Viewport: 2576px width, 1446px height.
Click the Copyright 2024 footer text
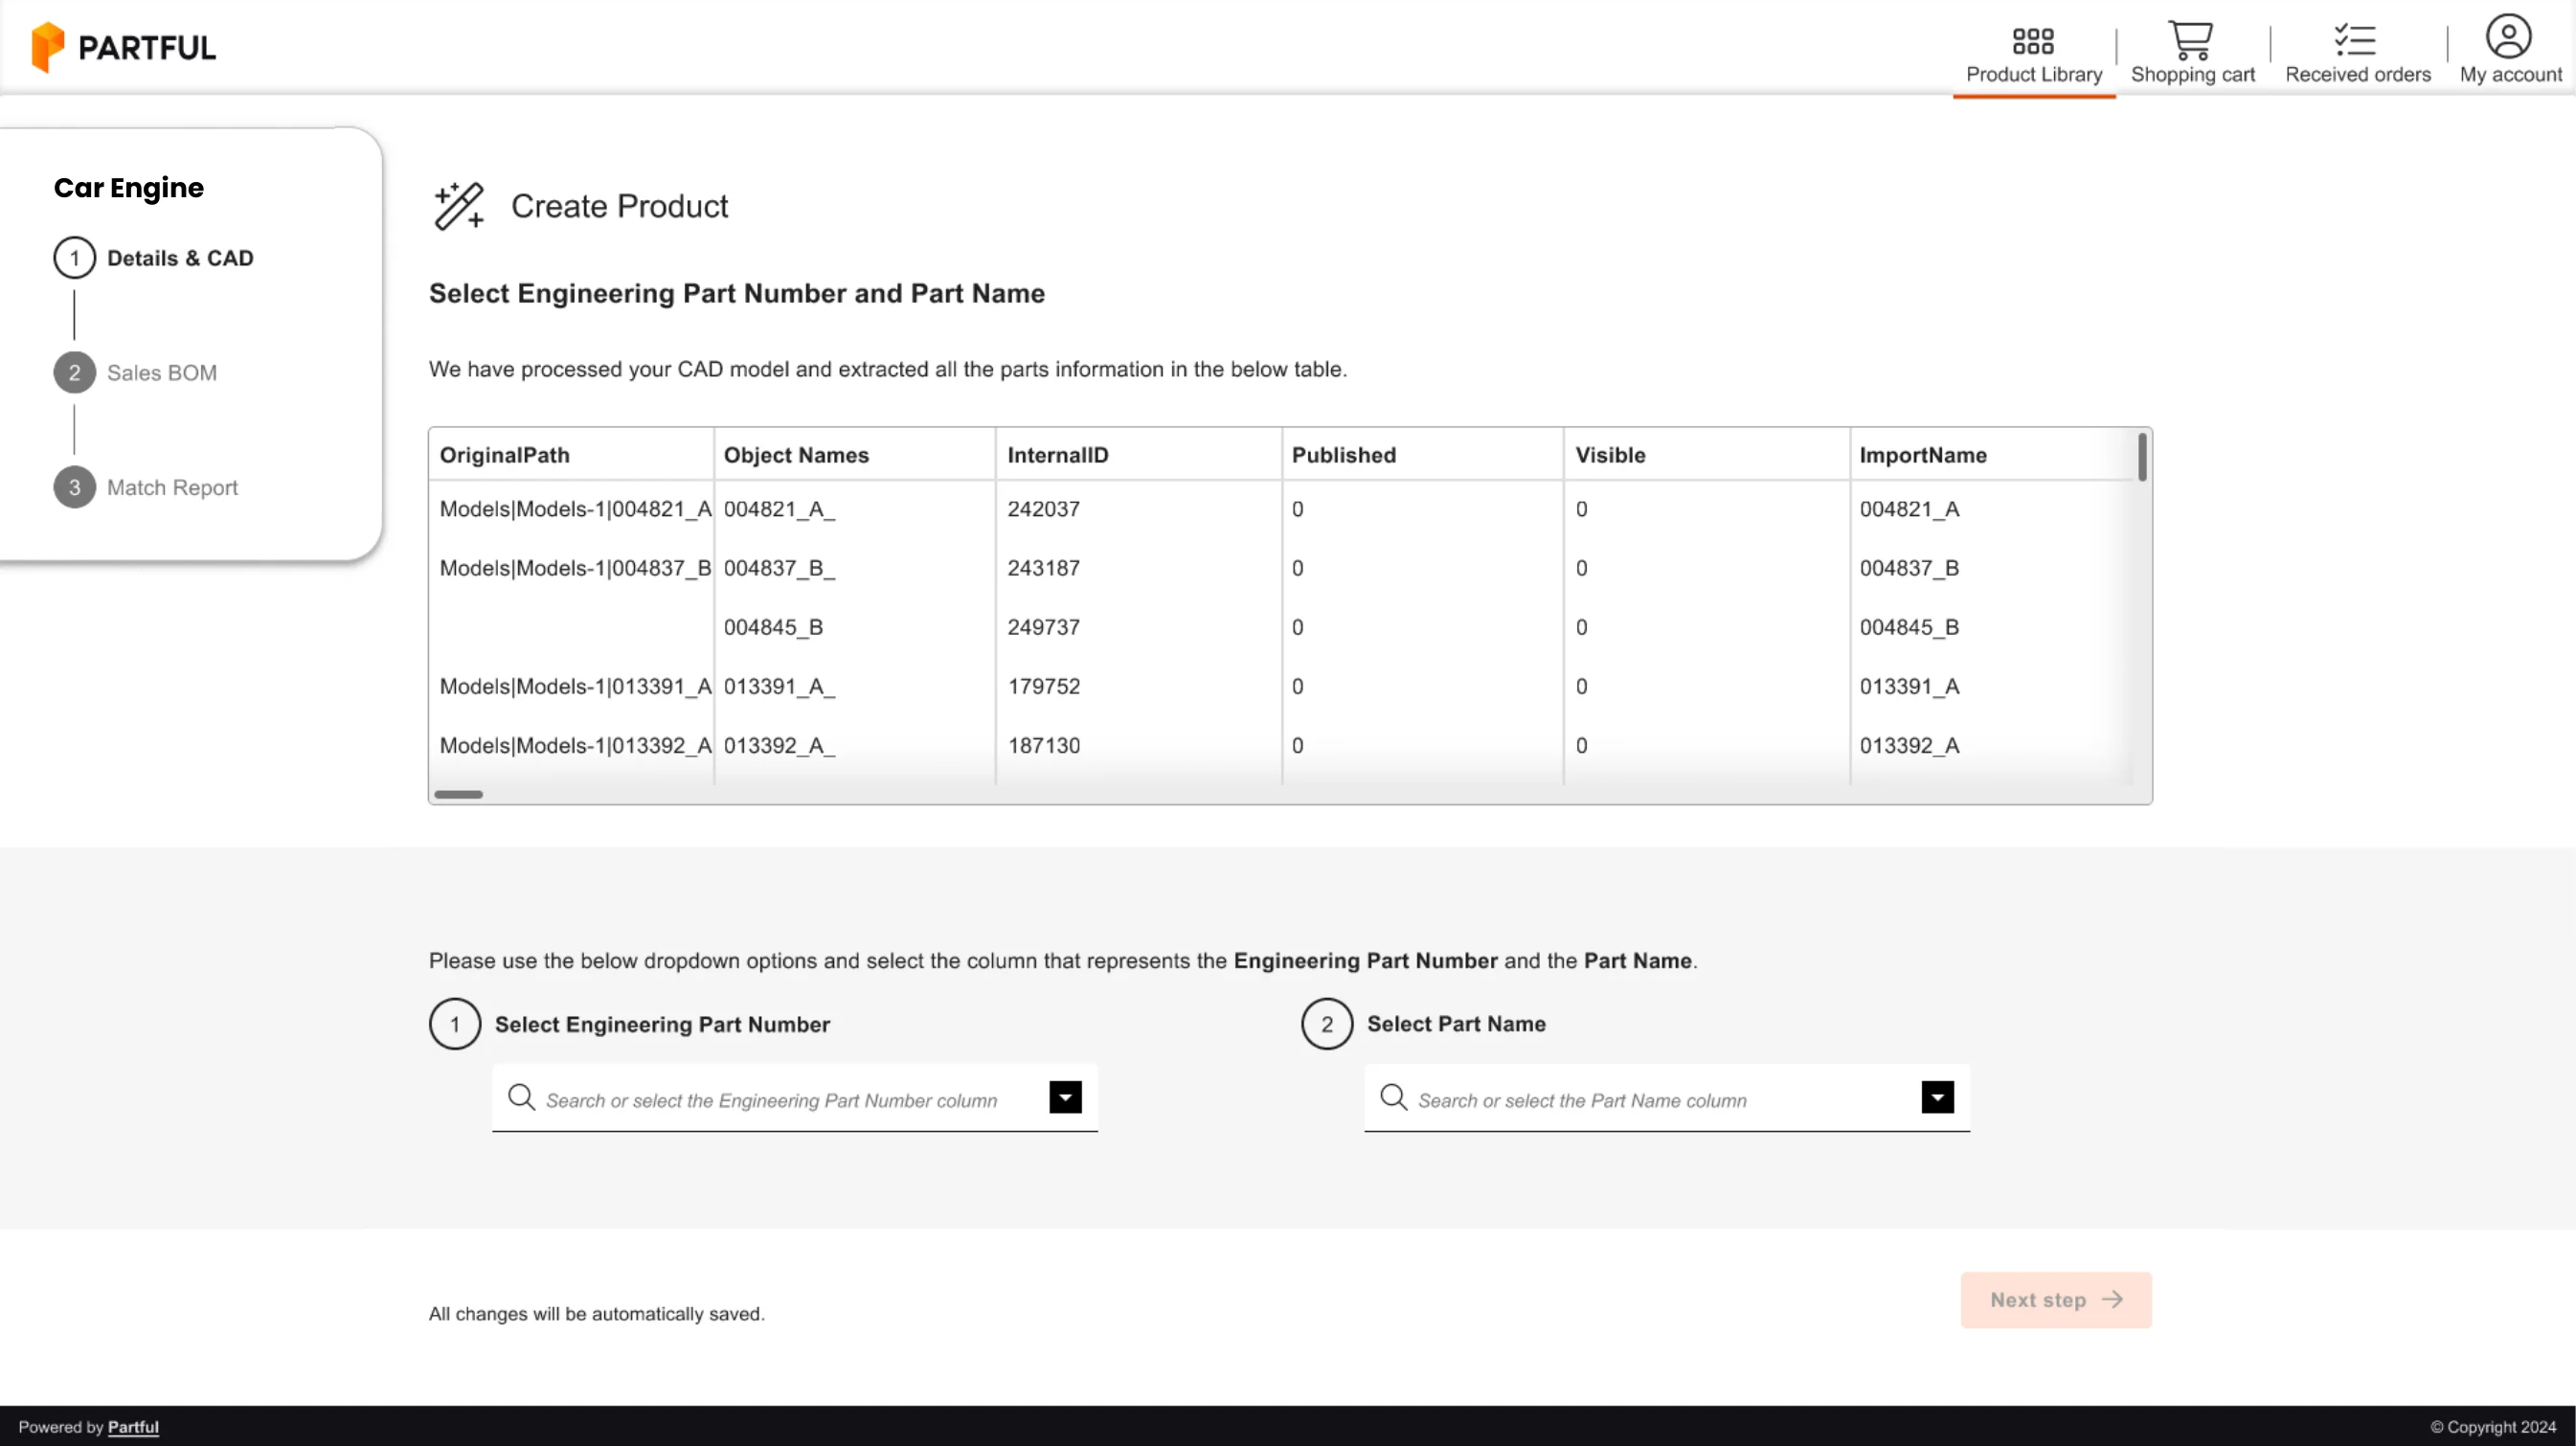click(2493, 1427)
